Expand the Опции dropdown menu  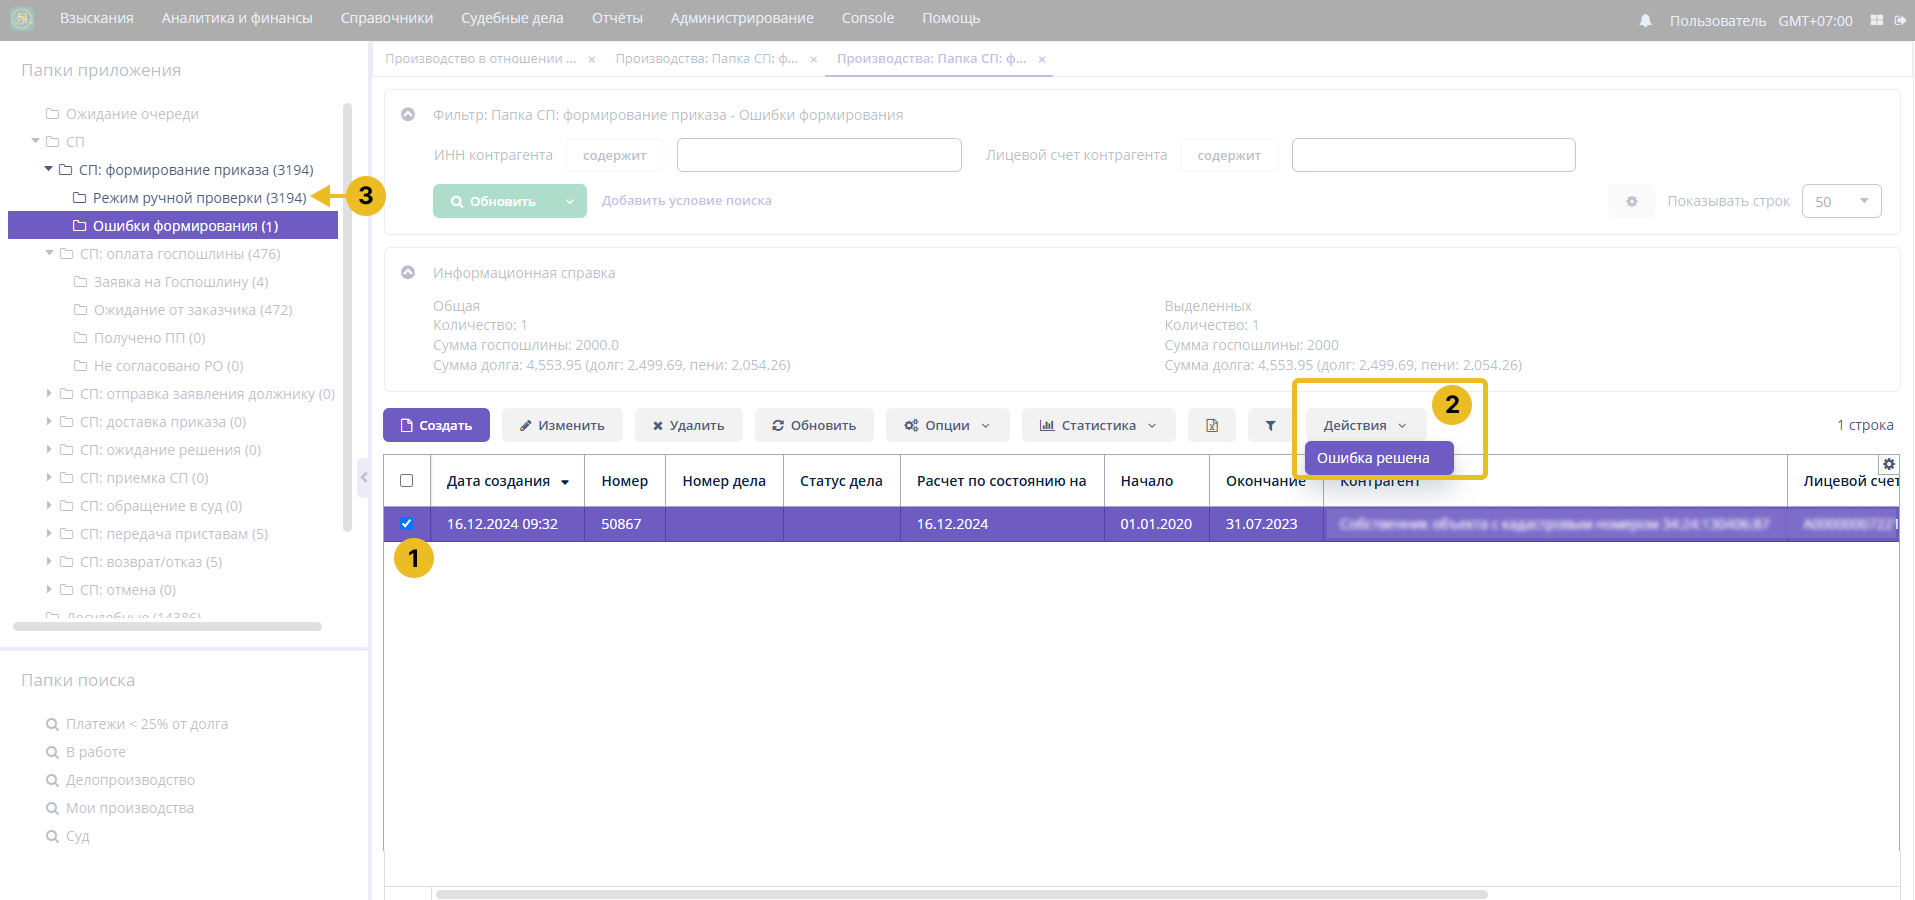(x=947, y=425)
